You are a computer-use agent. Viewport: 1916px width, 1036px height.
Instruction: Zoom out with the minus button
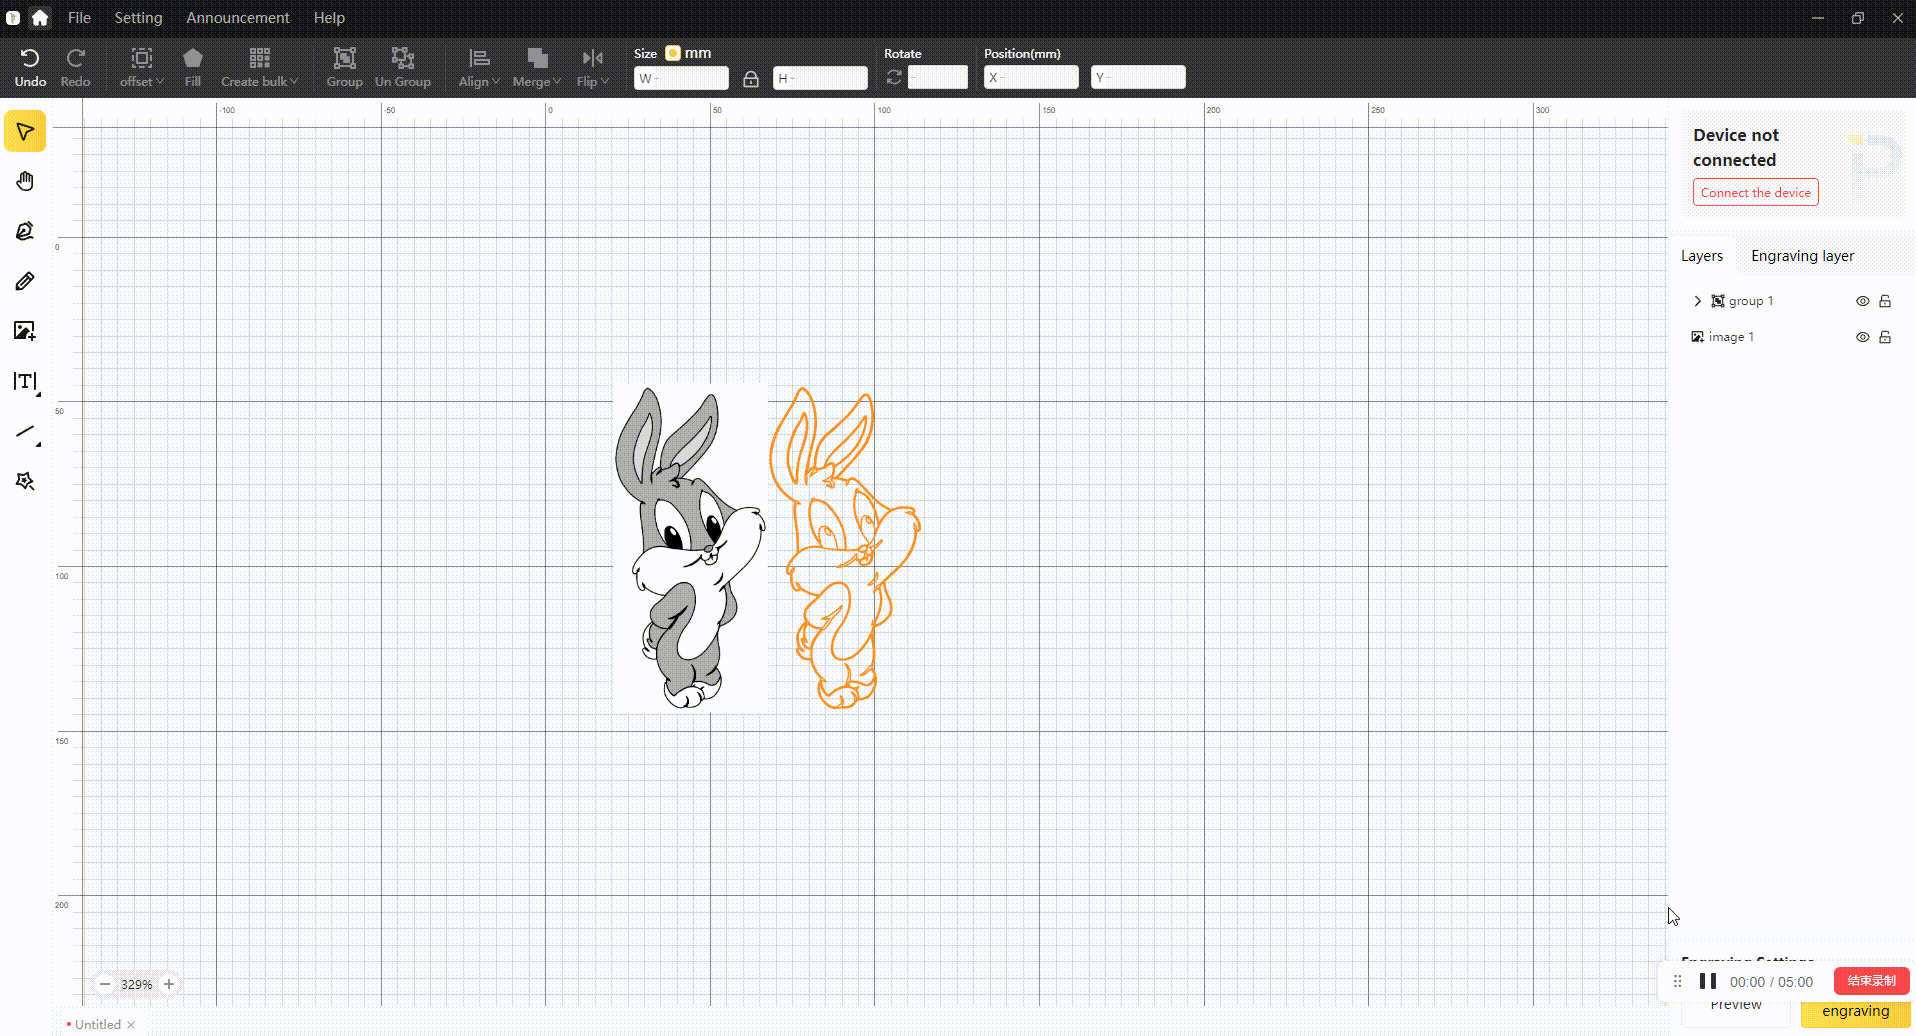click(105, 984)
